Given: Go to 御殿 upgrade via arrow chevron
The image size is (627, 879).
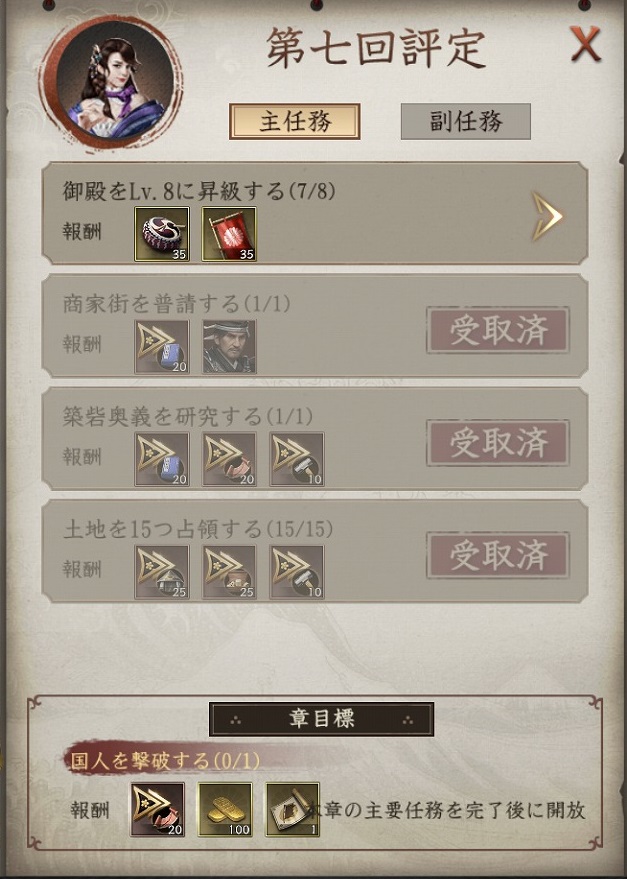Looking at the screenshot, I should [x=547, y=216].
